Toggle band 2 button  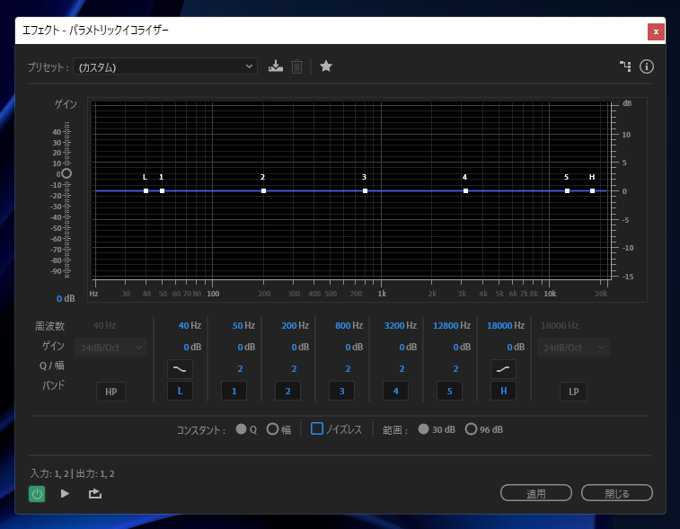pos(288,391)
